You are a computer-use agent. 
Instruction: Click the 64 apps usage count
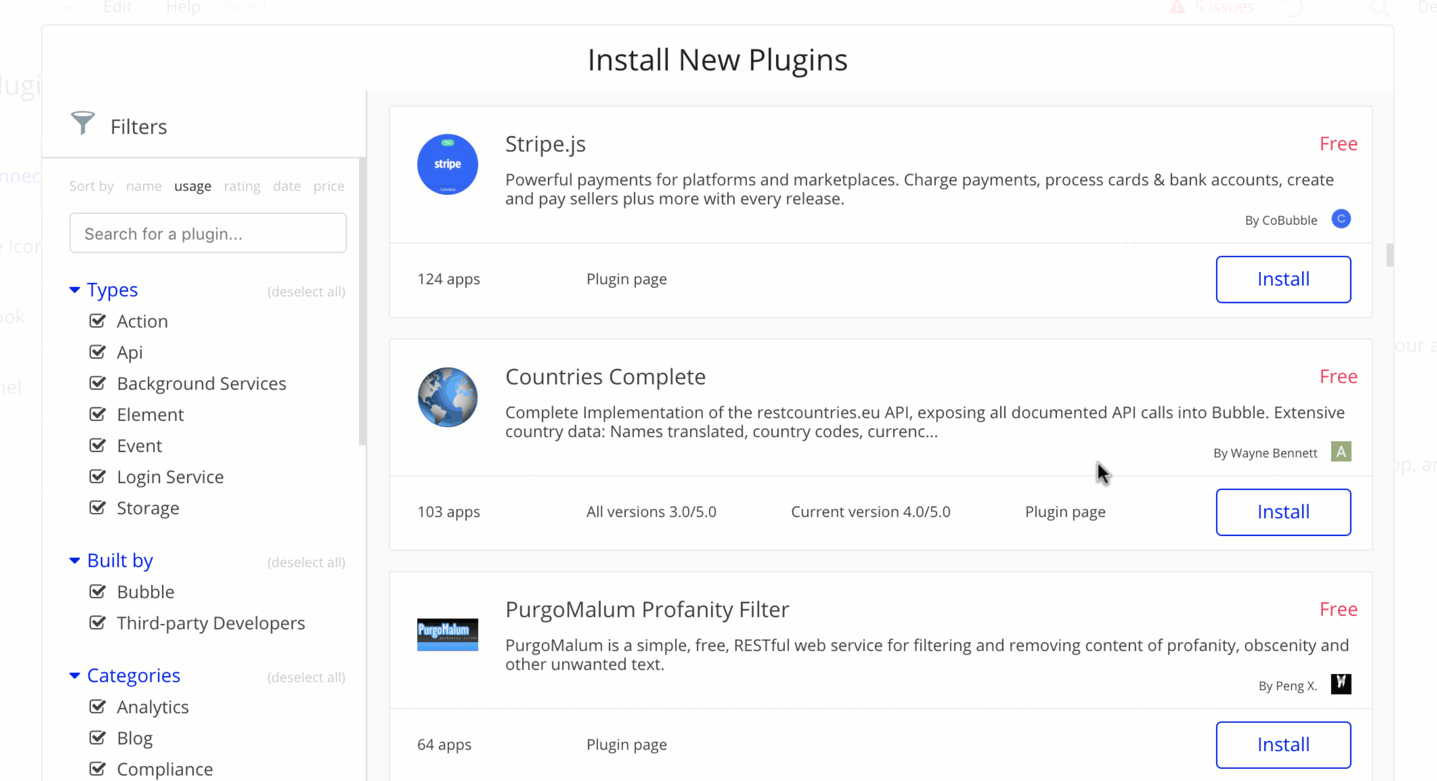click(444, 745)
